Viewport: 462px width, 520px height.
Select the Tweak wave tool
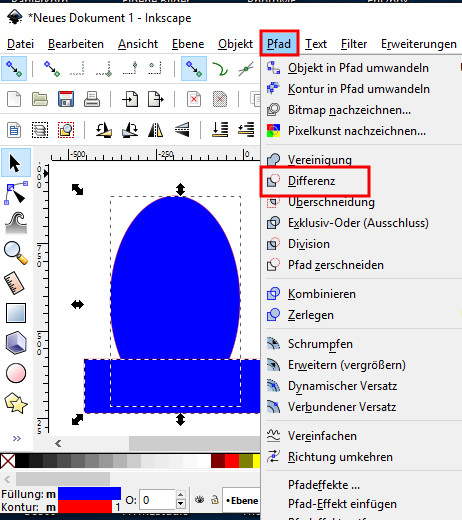(x=16, y=223)
